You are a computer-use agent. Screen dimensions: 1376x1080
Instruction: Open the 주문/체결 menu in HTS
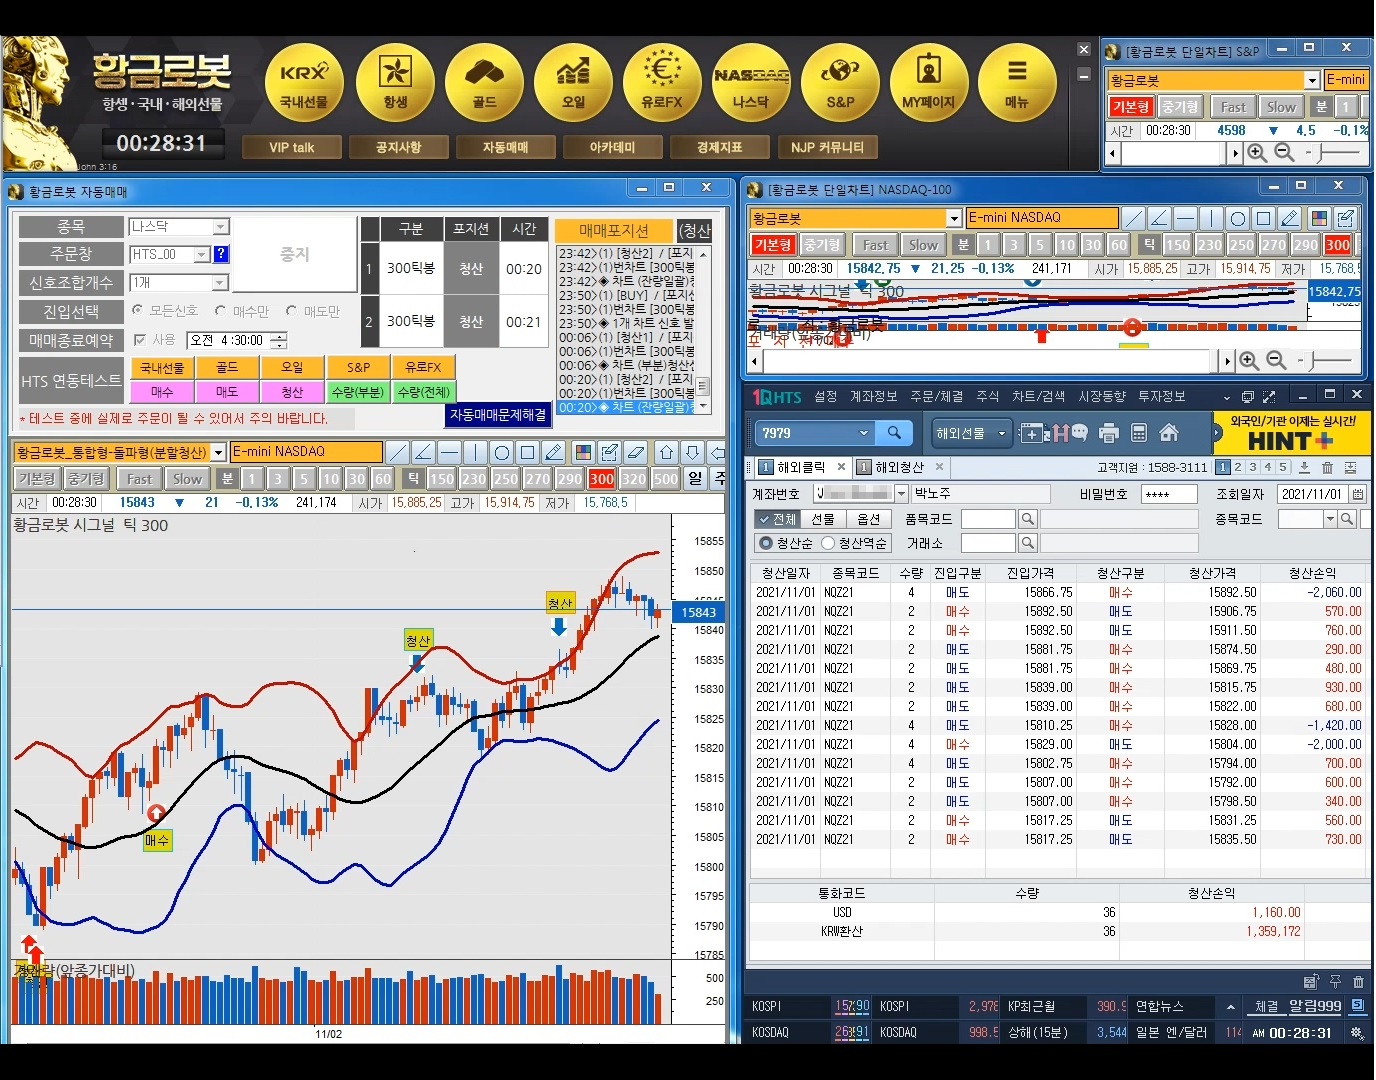click(x=937, y=397)
